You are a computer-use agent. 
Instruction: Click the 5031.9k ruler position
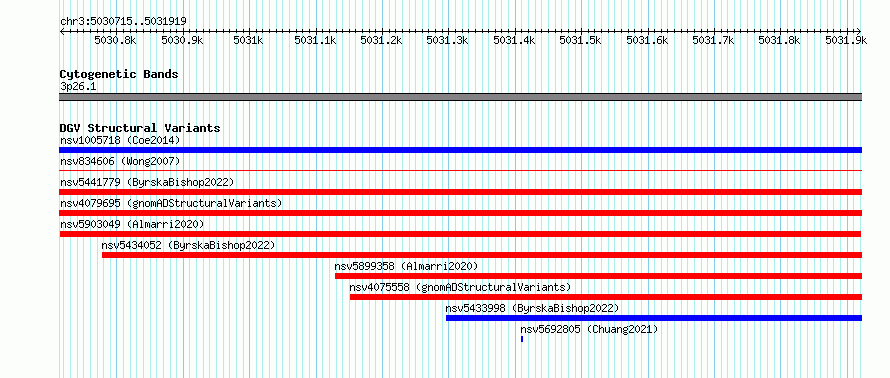point(846,40)
